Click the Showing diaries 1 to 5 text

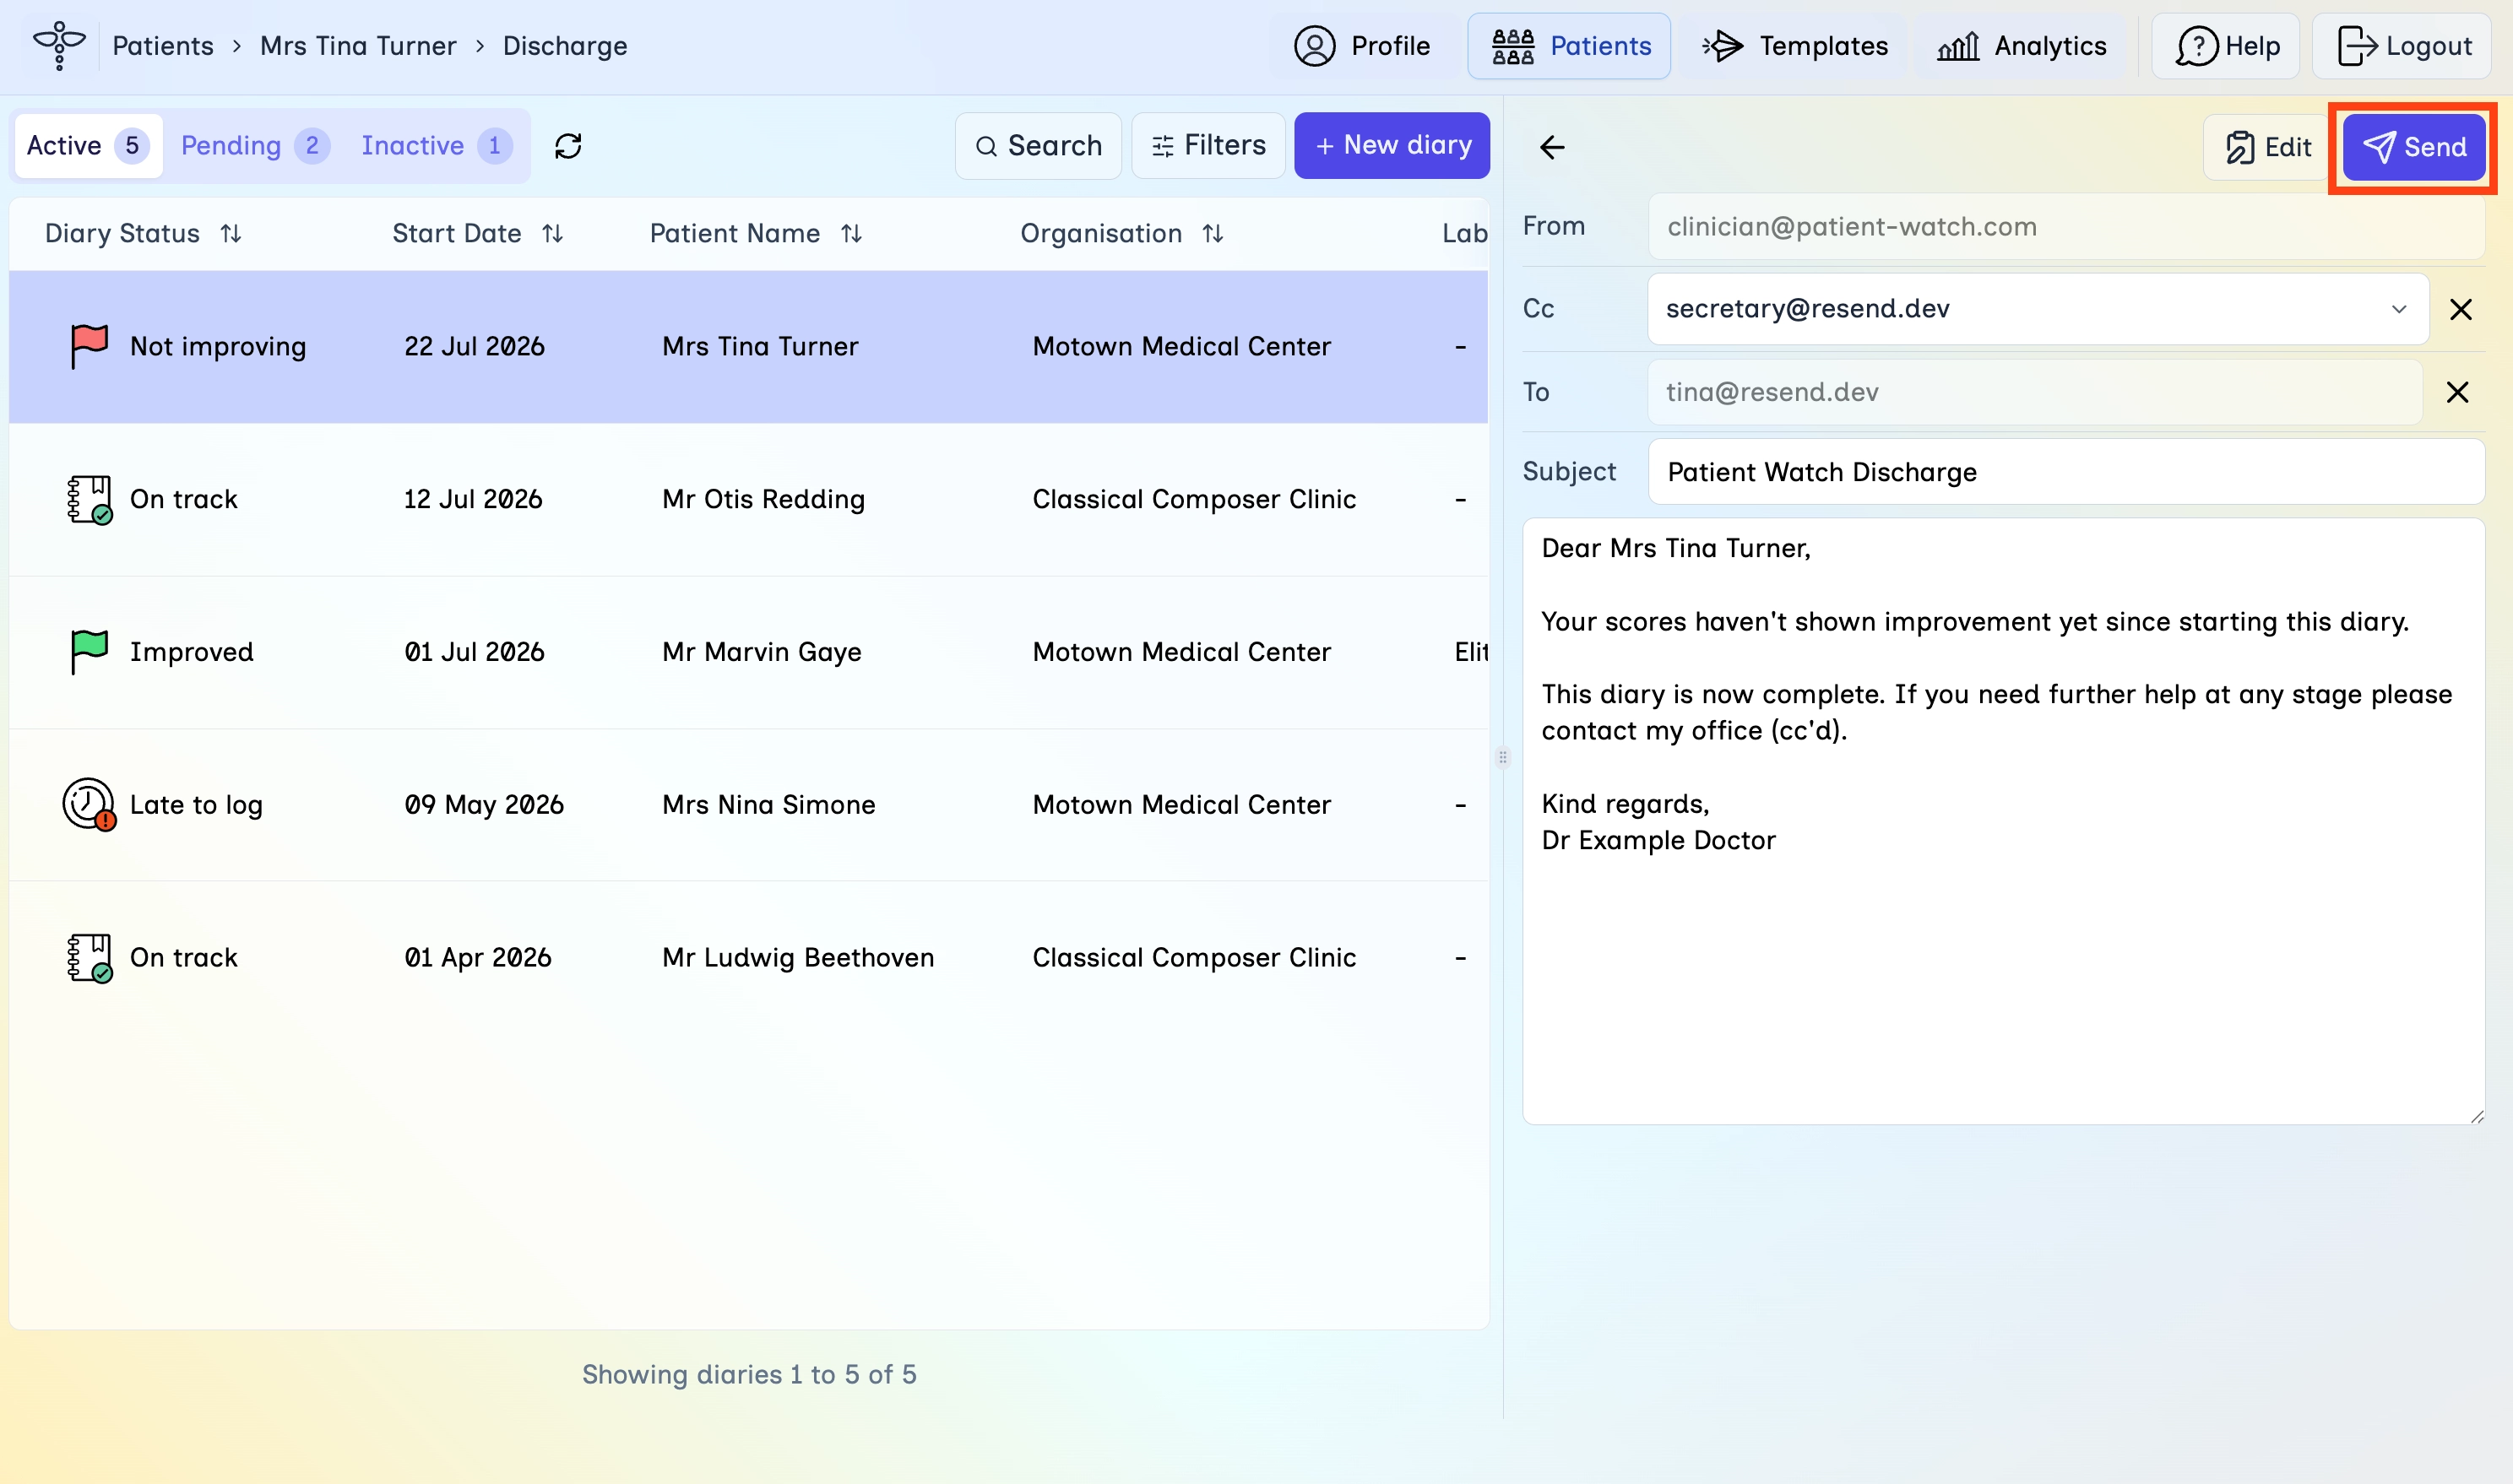click(749, 1375)
